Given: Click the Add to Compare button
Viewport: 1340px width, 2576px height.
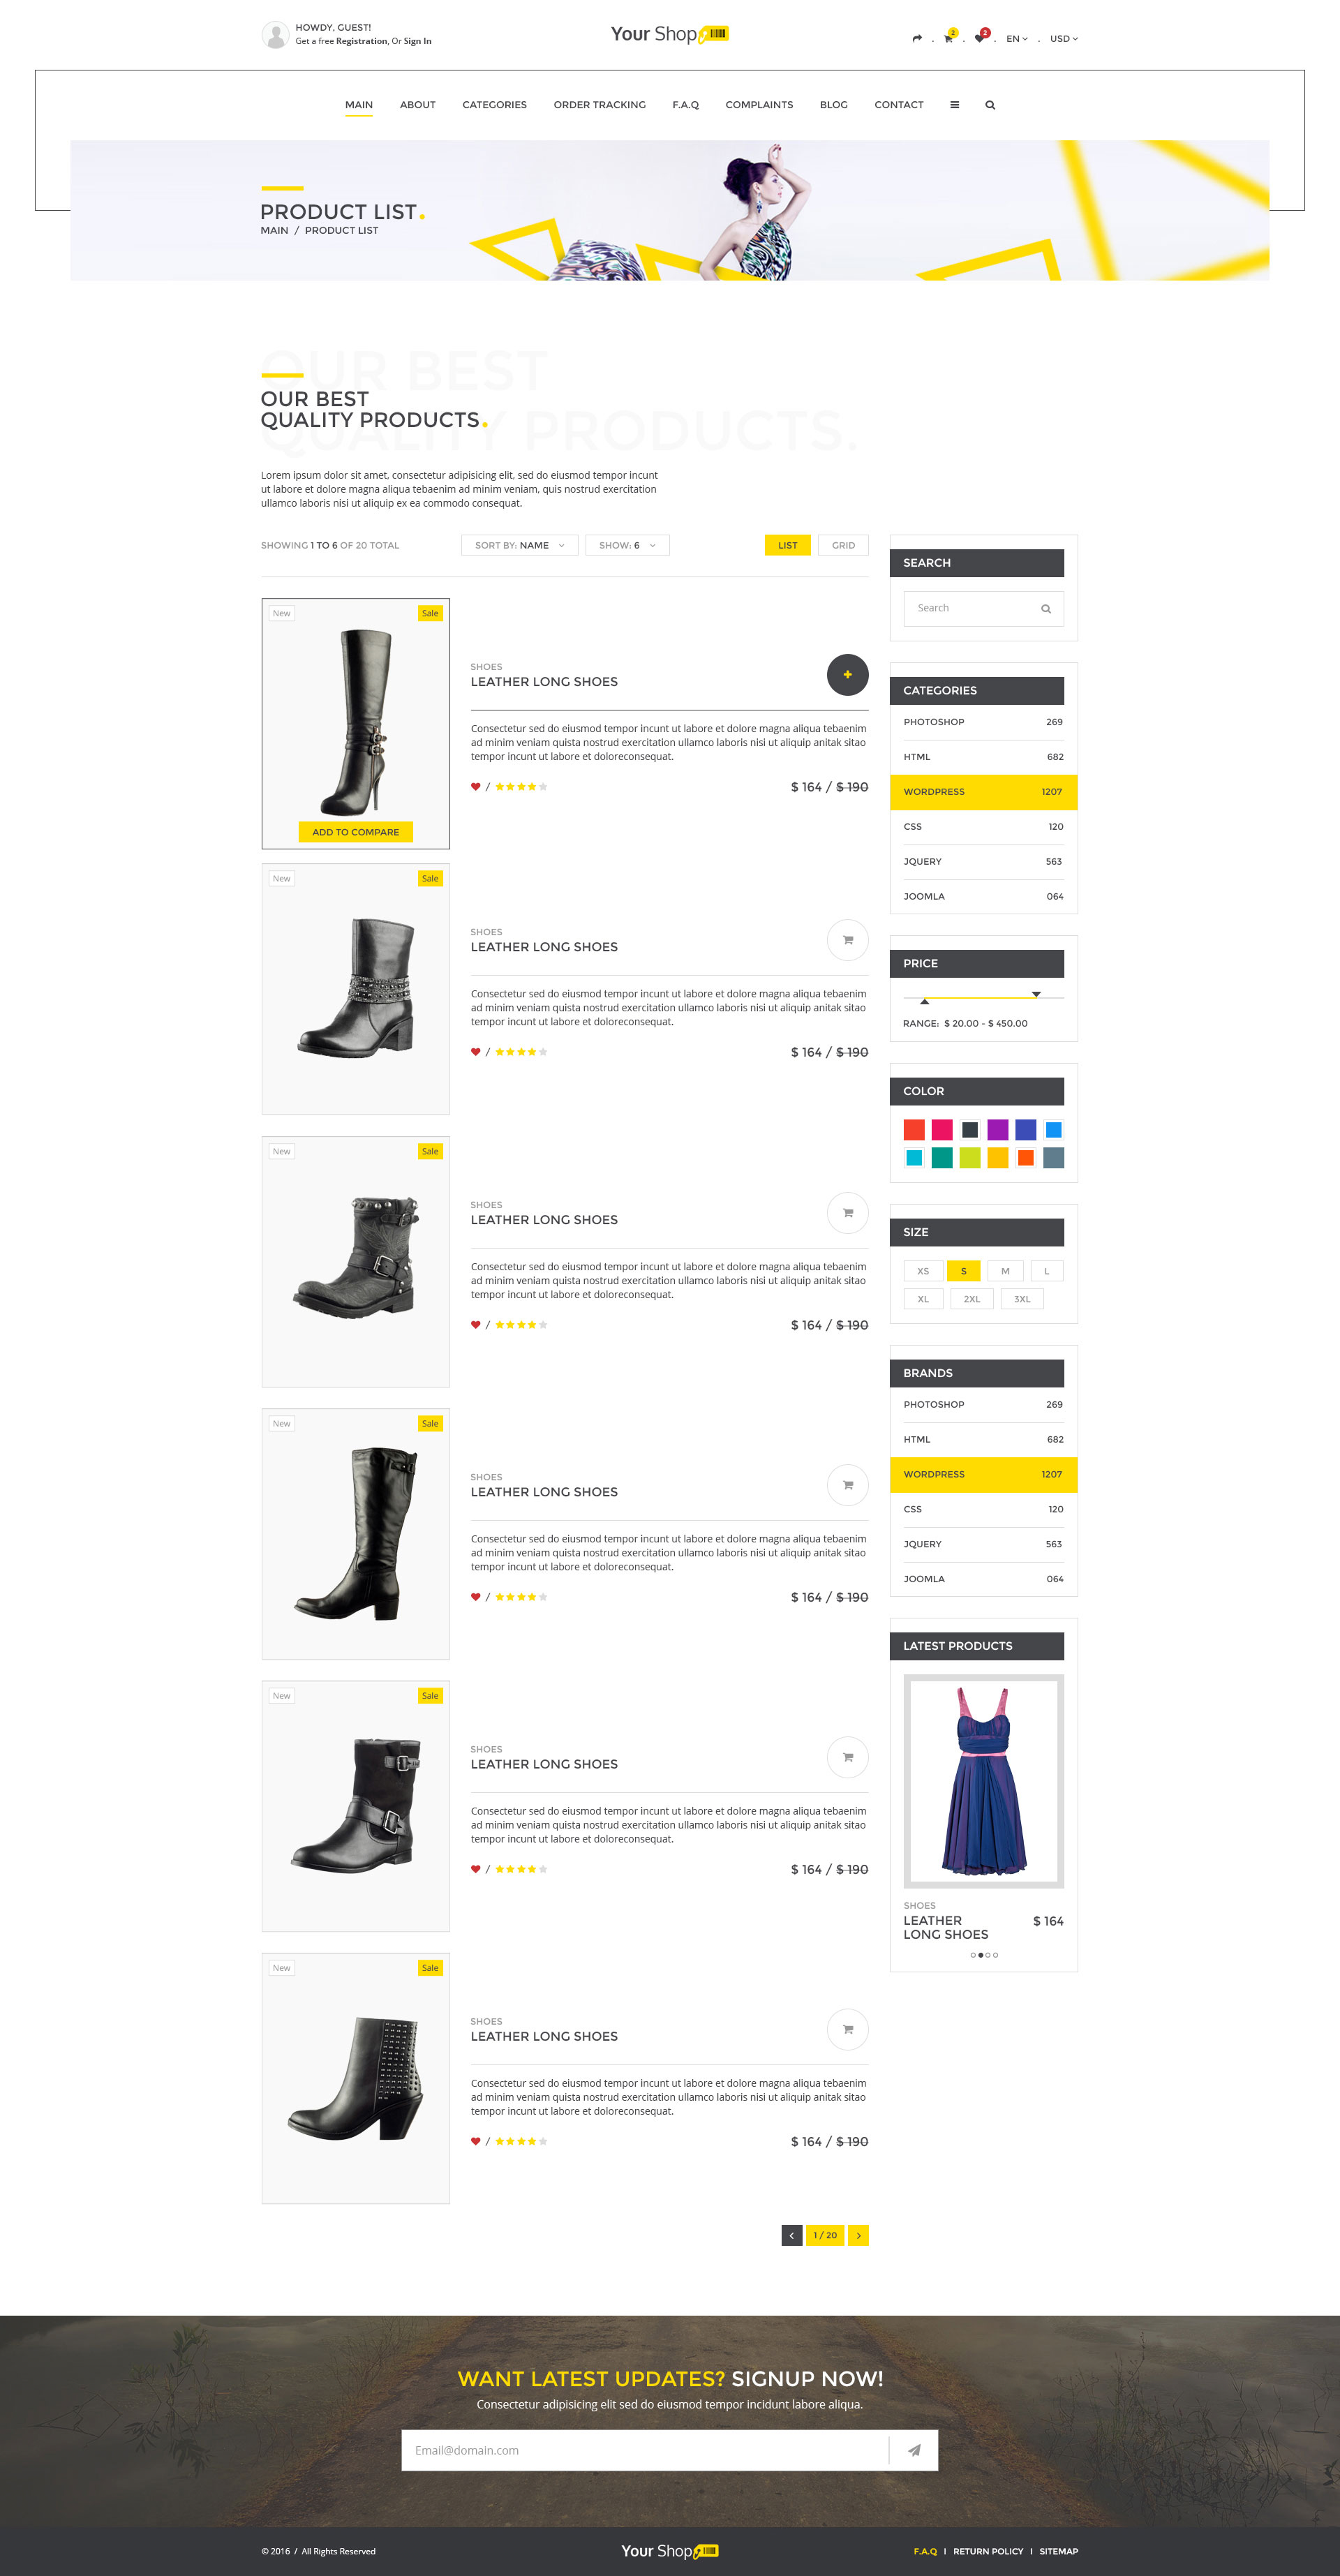Looking at the screenshot, I should pos(355,832).
